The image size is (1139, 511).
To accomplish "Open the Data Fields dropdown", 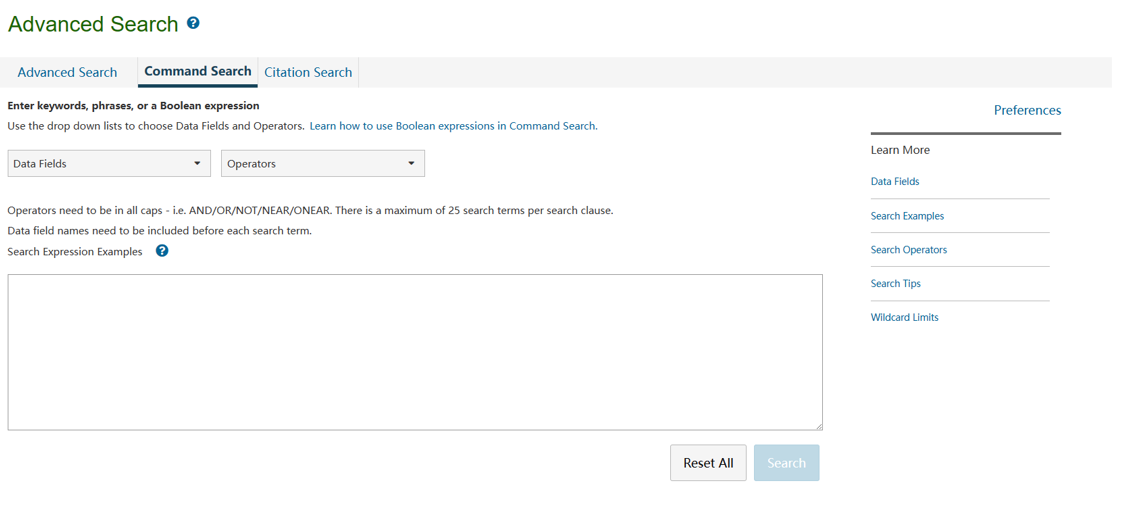I will tap(108, 163).
